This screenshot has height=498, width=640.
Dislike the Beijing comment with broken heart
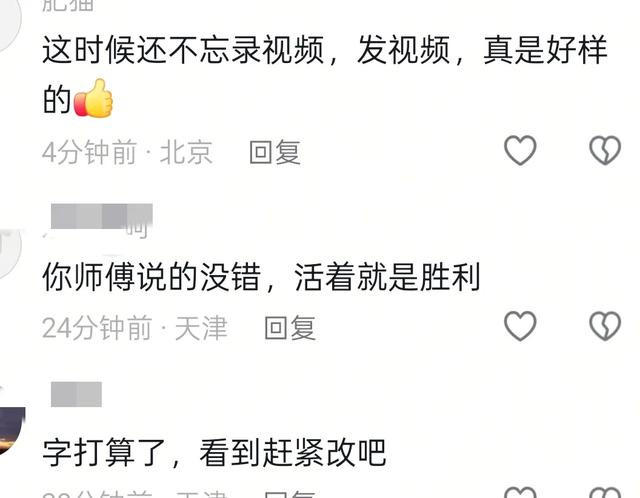605,150
